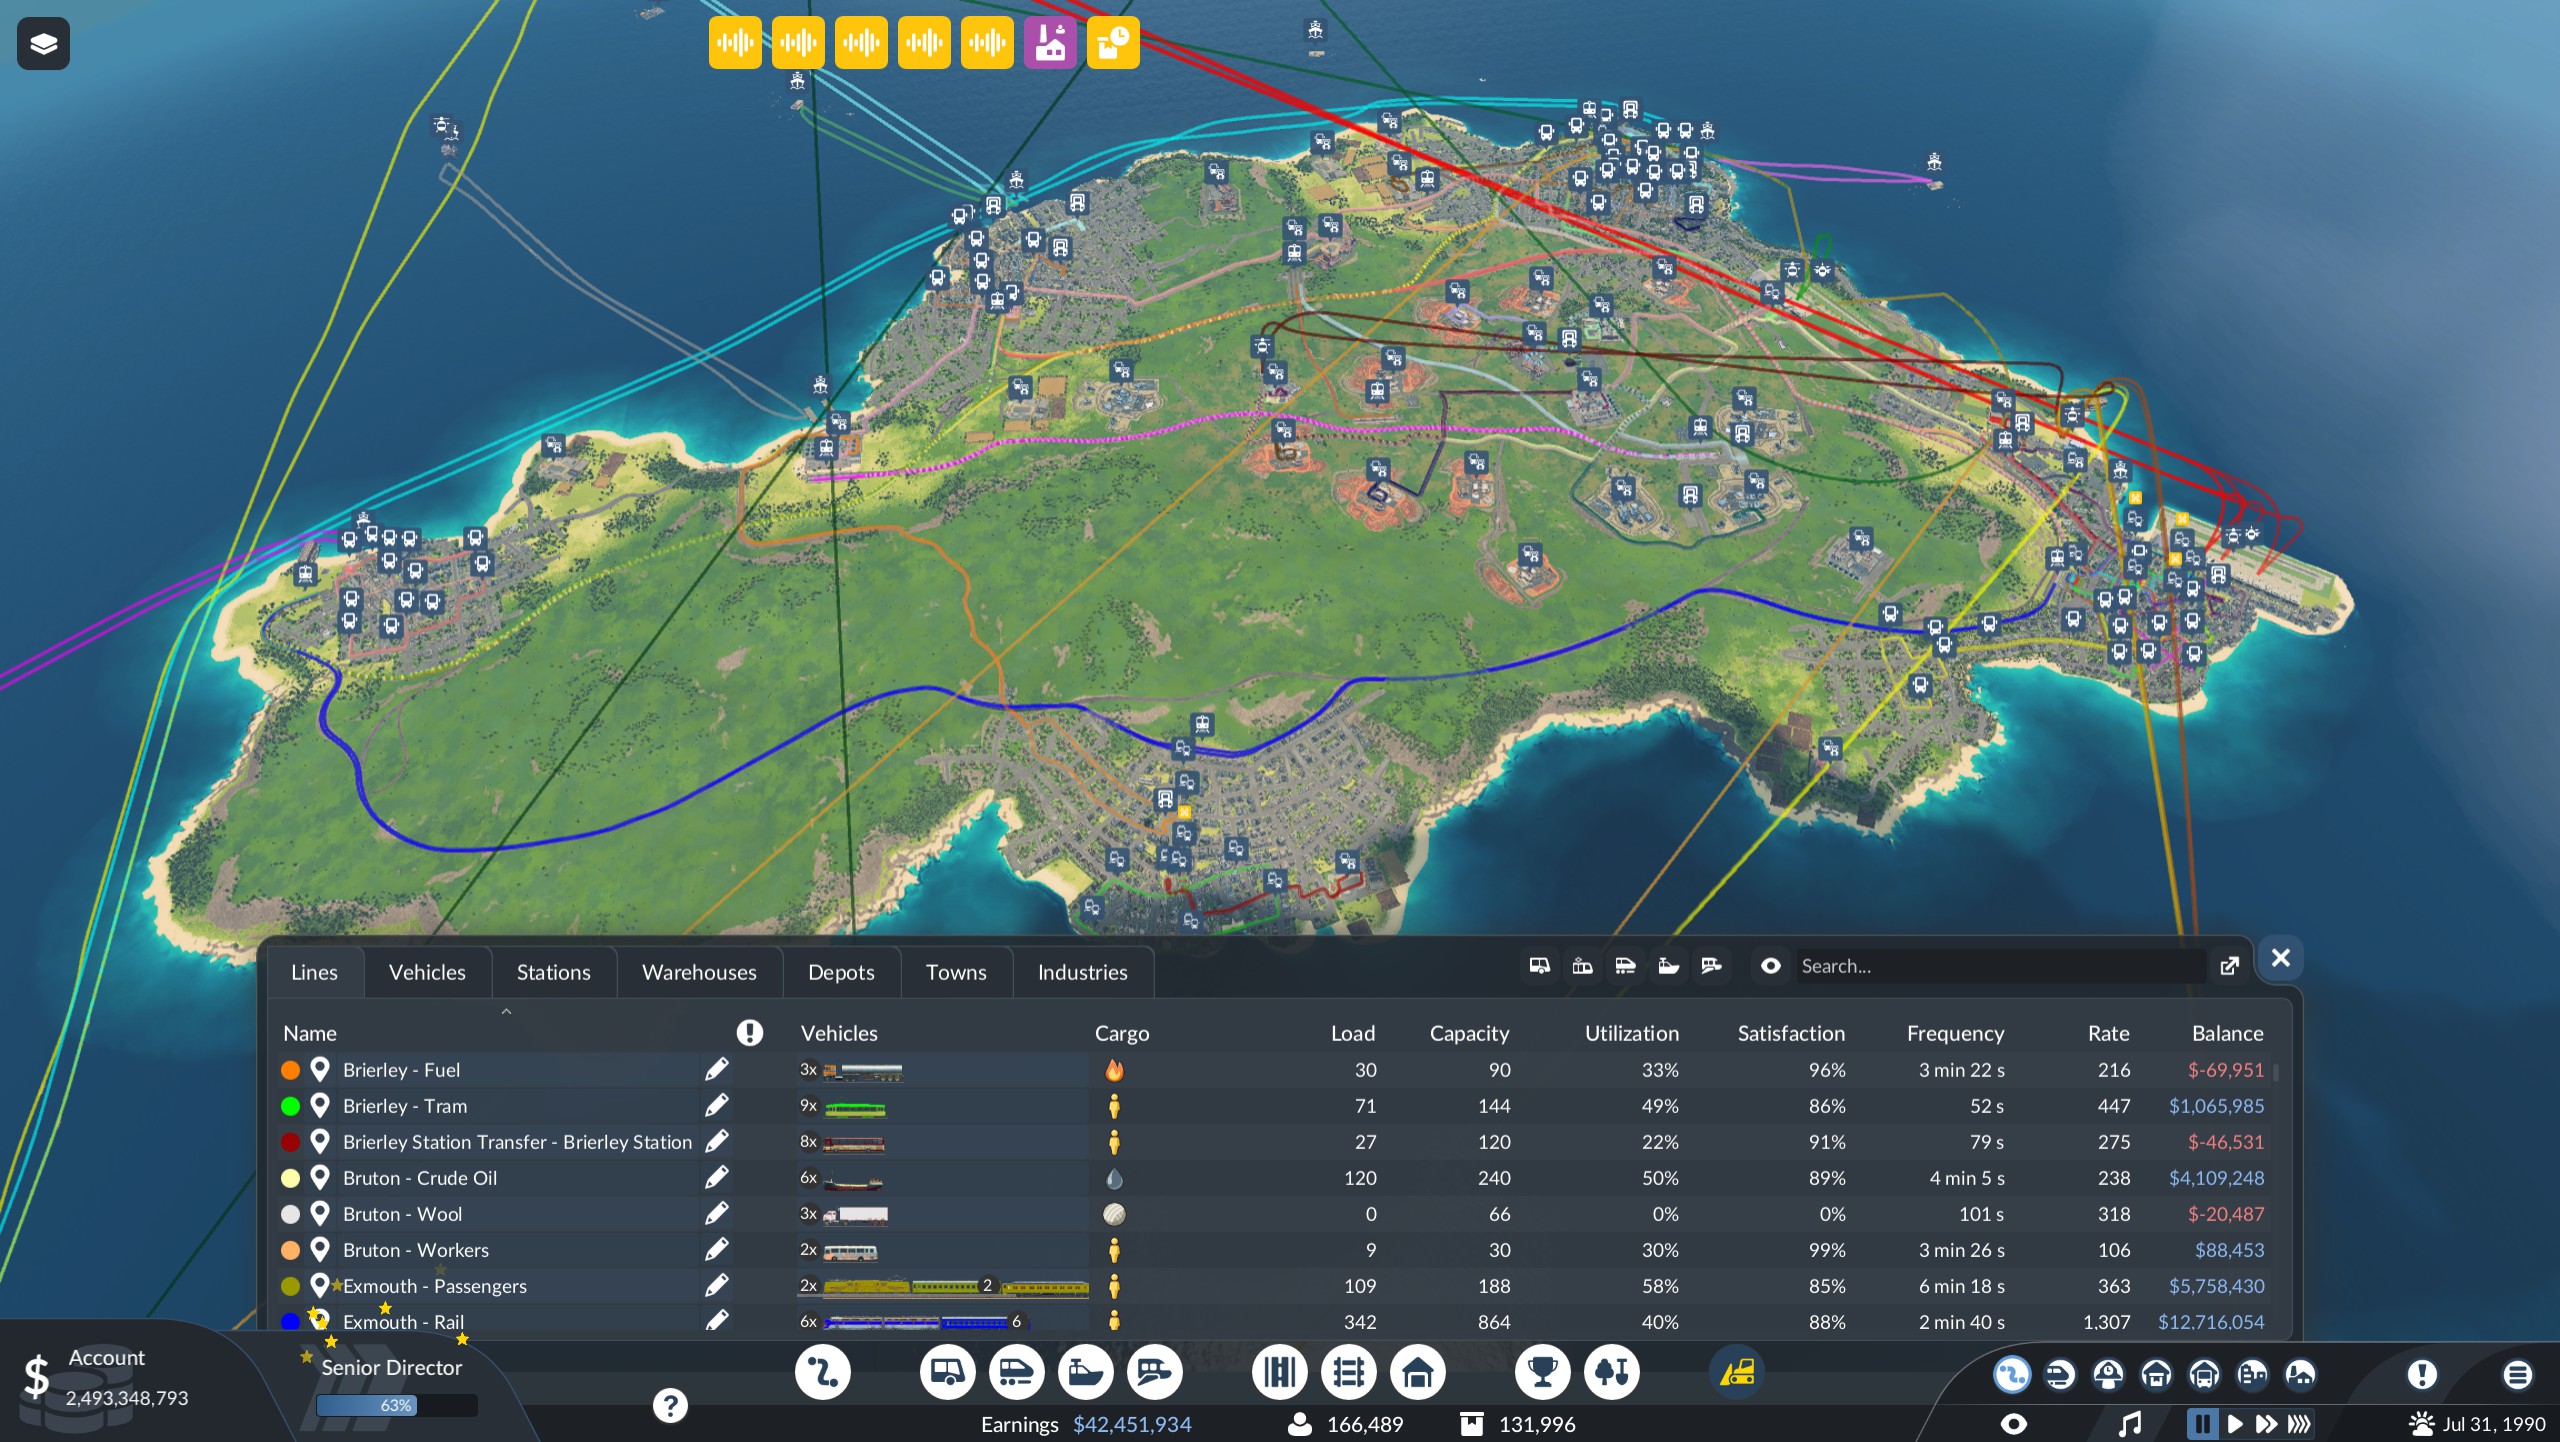This screenshot has width=2560, height=1442.
Task: Filter lines list by ships
Action: click(1668, 966)
